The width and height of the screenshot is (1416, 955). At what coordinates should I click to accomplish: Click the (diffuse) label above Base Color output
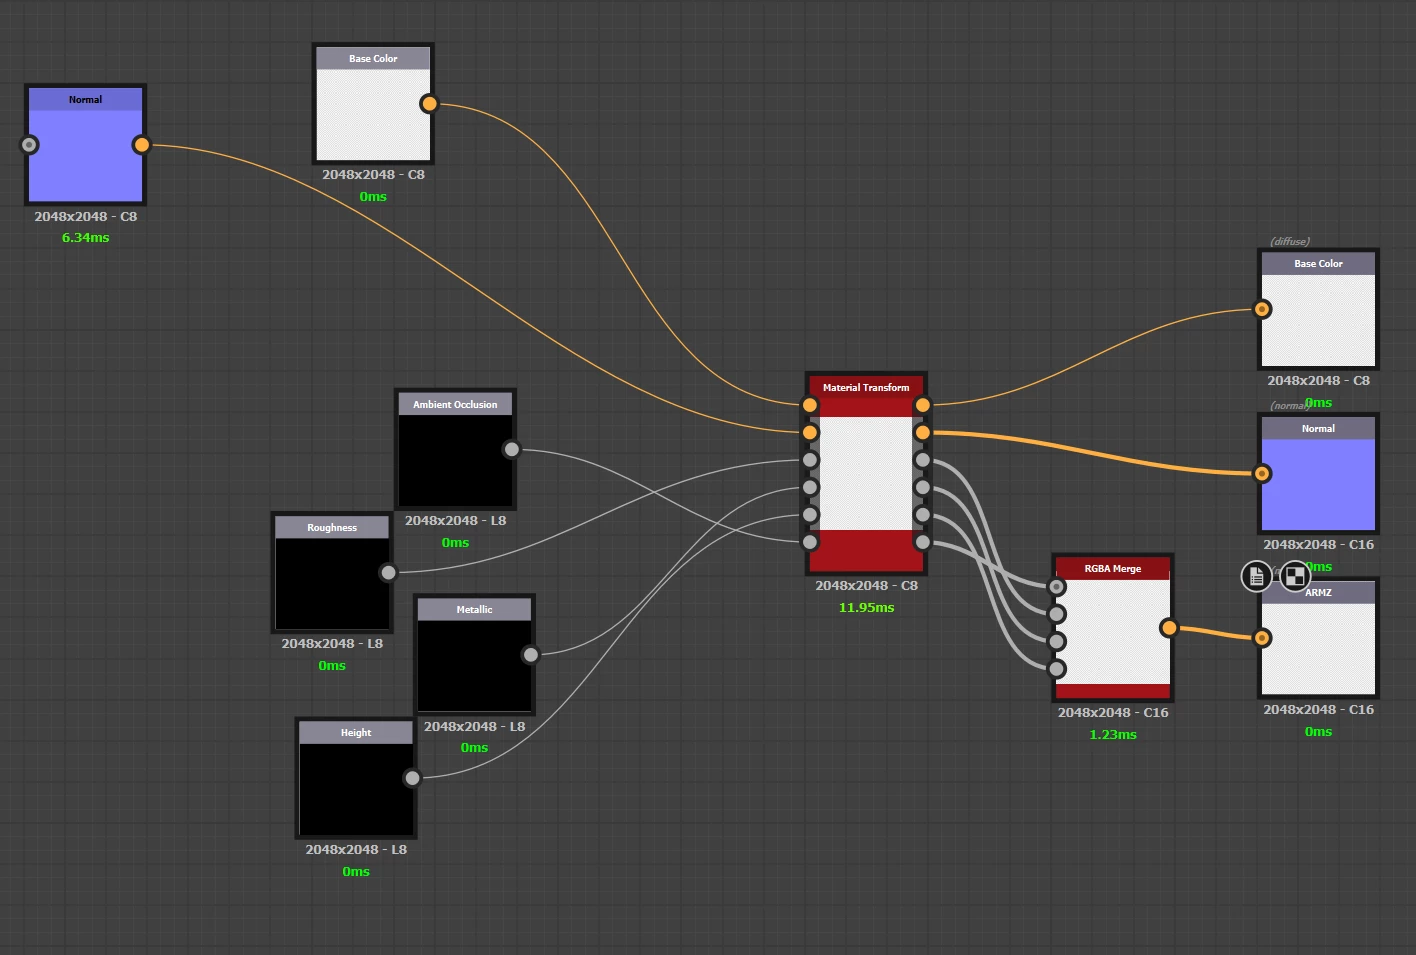(1290, 241)
